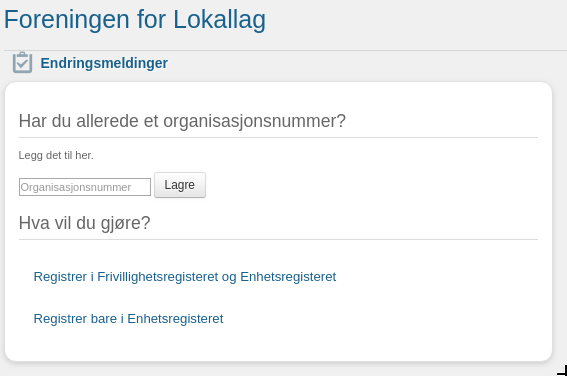Click the word 'Lokallag' in the page title

(219, 20)
